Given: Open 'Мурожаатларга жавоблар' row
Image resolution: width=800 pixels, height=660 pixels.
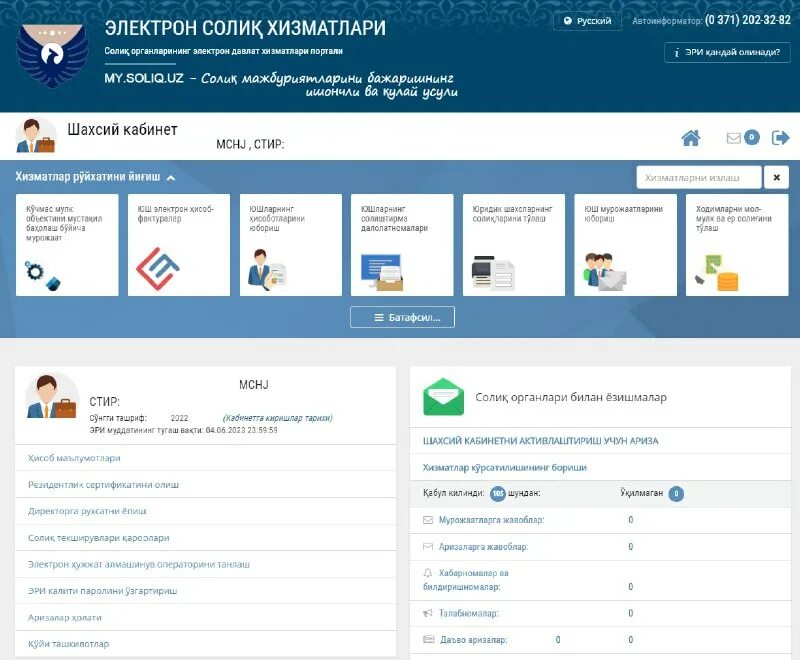Looking at the screenshot, I should pyautogui.click(x=601, y=520).
